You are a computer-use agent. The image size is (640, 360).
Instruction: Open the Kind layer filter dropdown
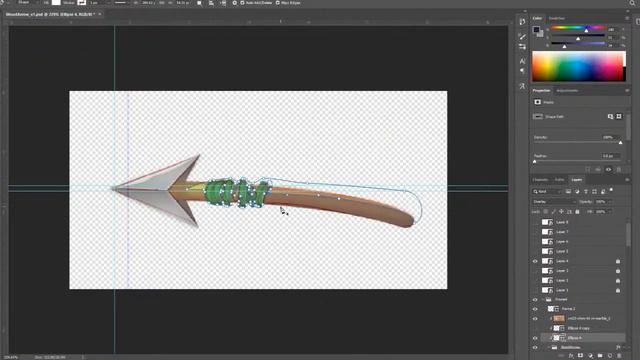click(x=547, y=191)
